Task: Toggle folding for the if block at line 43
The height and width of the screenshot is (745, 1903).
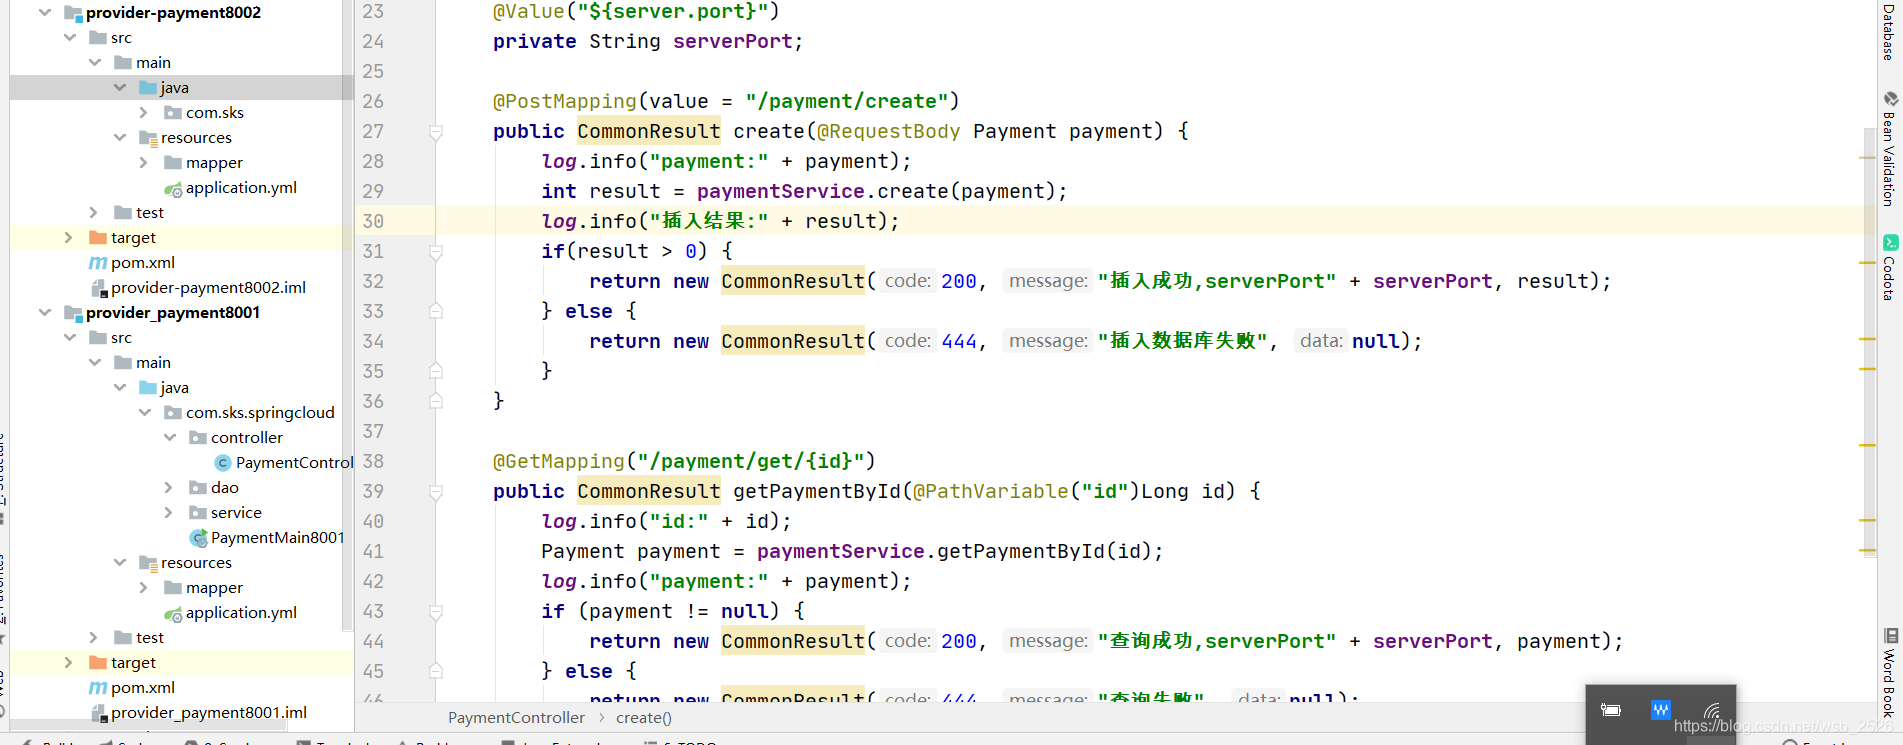Action: [x=436, y=612]
